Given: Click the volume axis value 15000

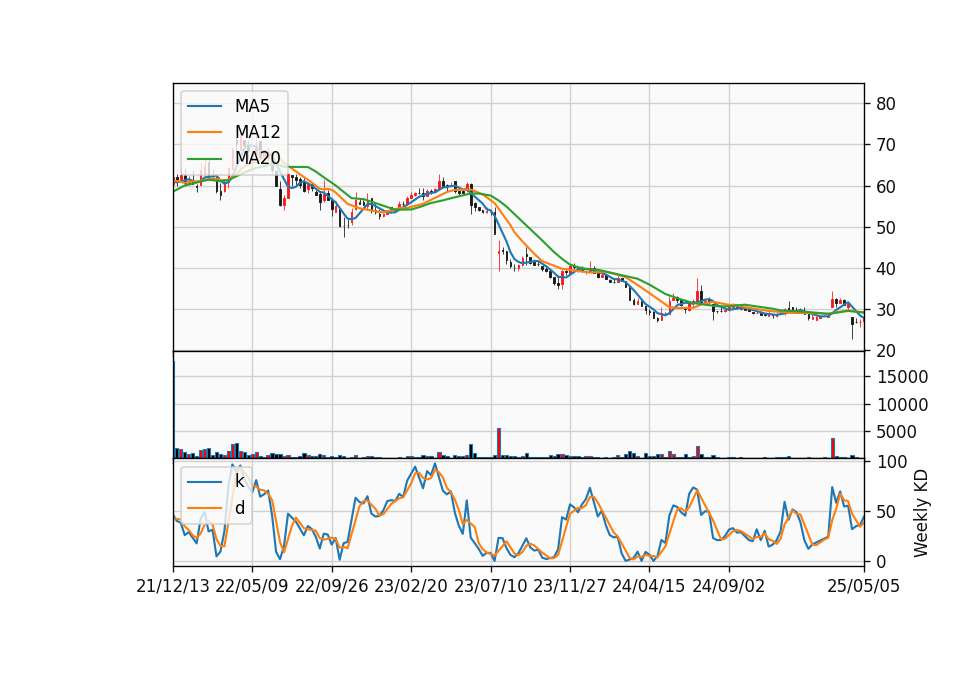Looking at the screenshot, I should tap(902, 377).
